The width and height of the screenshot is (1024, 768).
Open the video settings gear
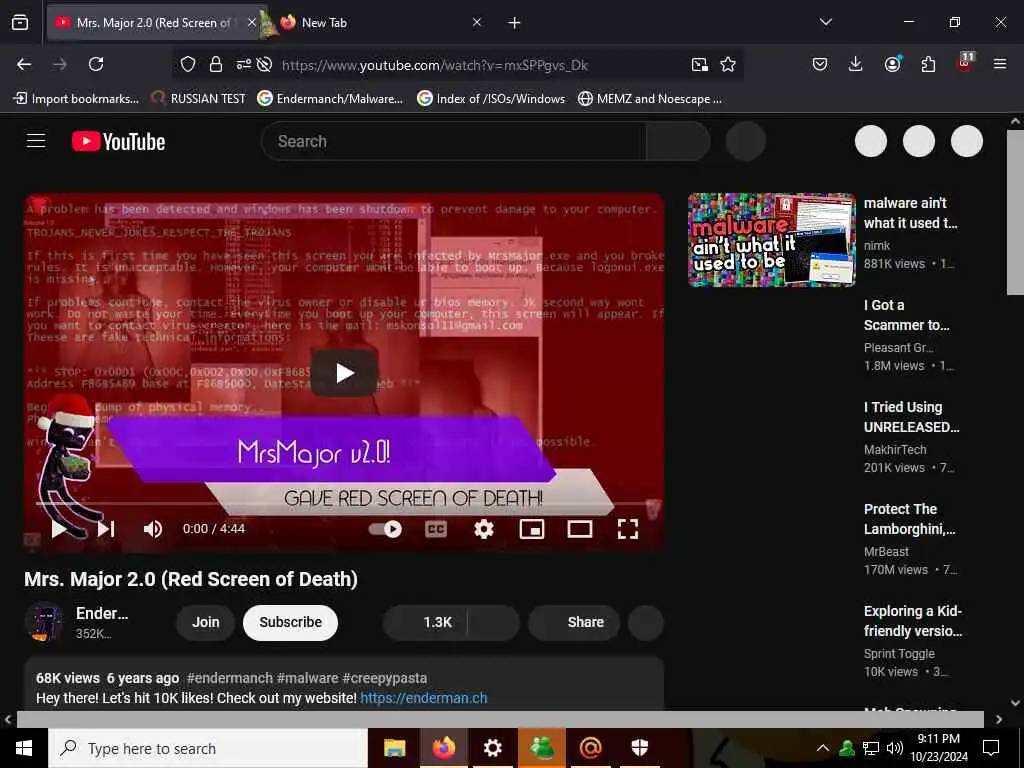click(484, 529)
